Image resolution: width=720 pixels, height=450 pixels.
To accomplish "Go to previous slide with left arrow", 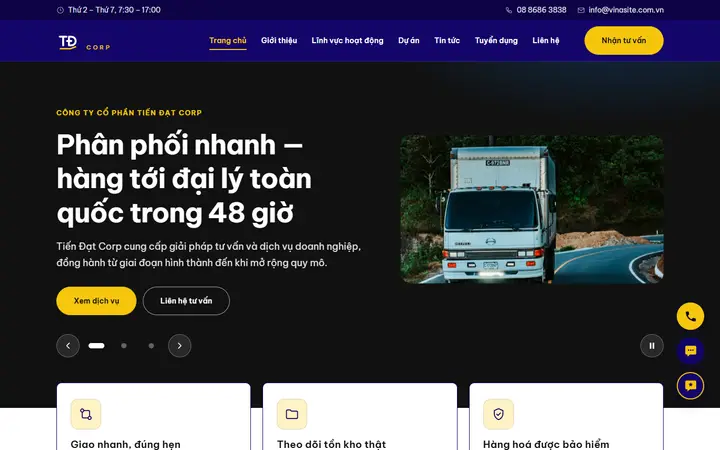I will [68, 346].
